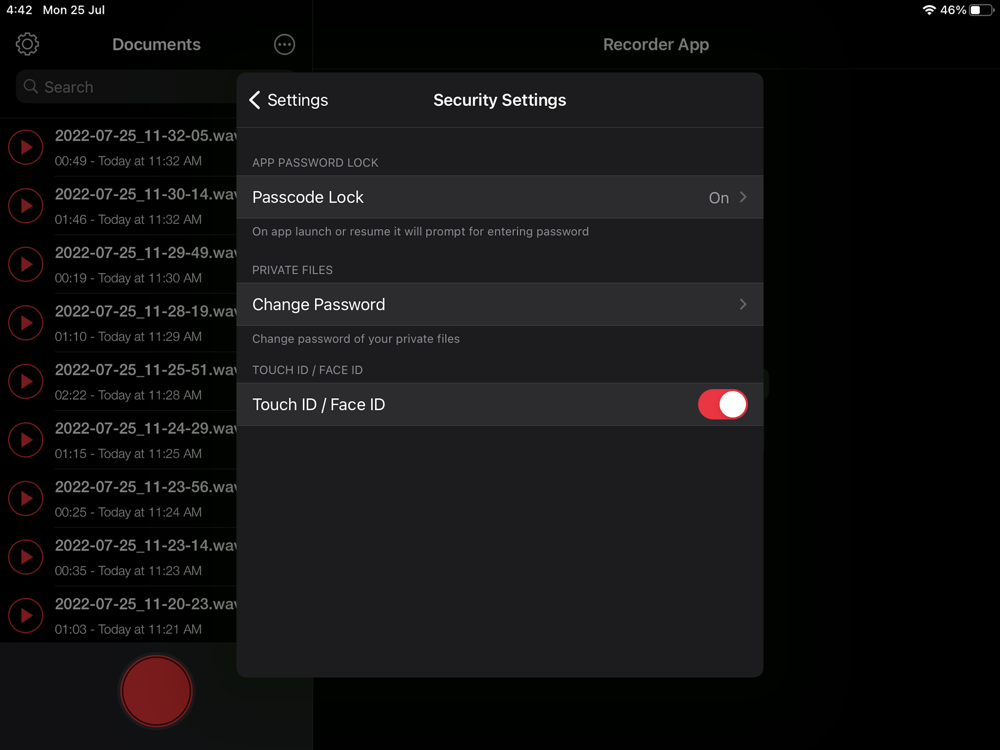Open the settings gear in Documents panel
The width and height of the screenshot is (1000, 750).
(27, 44)
